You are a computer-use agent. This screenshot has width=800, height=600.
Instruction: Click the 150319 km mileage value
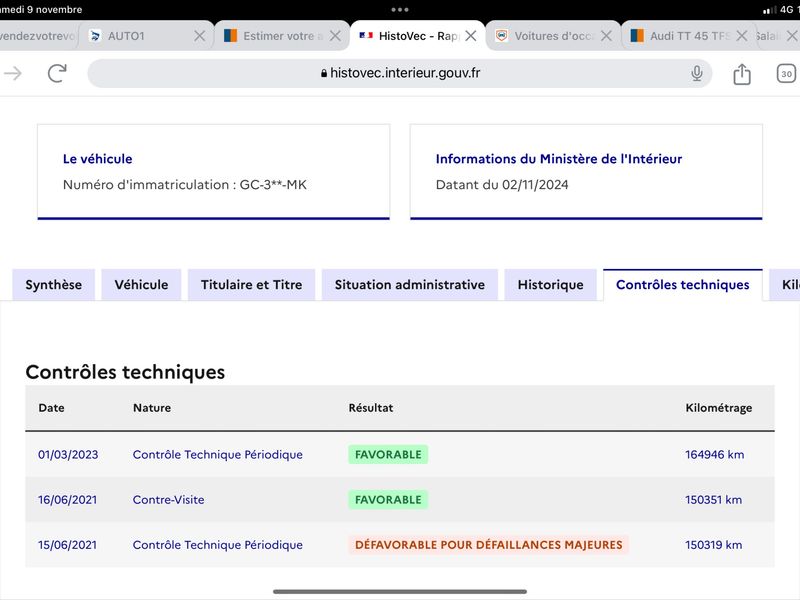pos(714,545)
